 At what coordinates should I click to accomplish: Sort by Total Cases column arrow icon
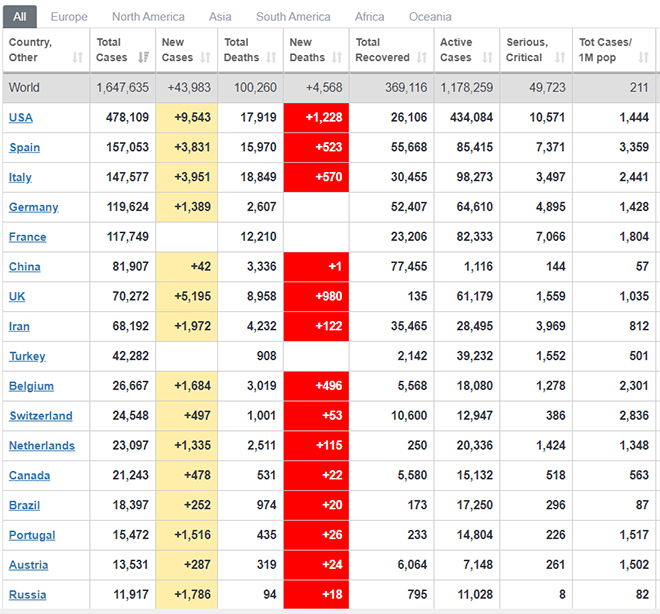click(x=144, y=57)
